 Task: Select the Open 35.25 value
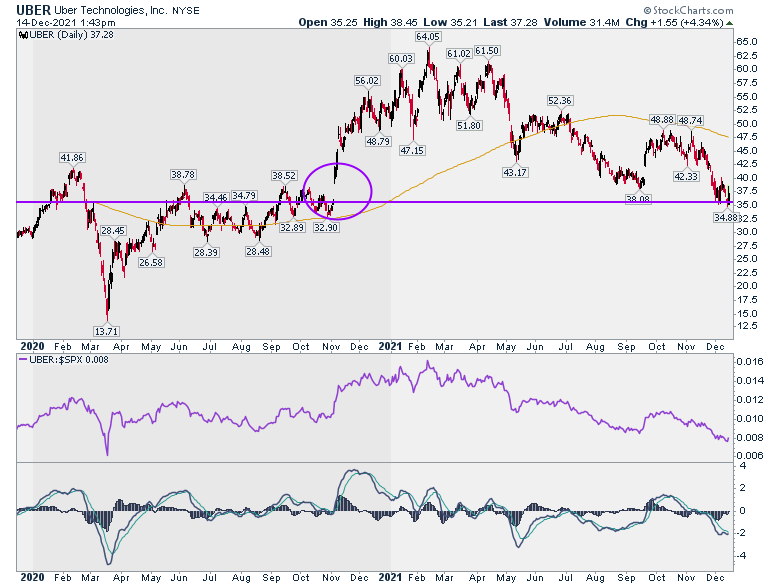click(x=328, y=22)
